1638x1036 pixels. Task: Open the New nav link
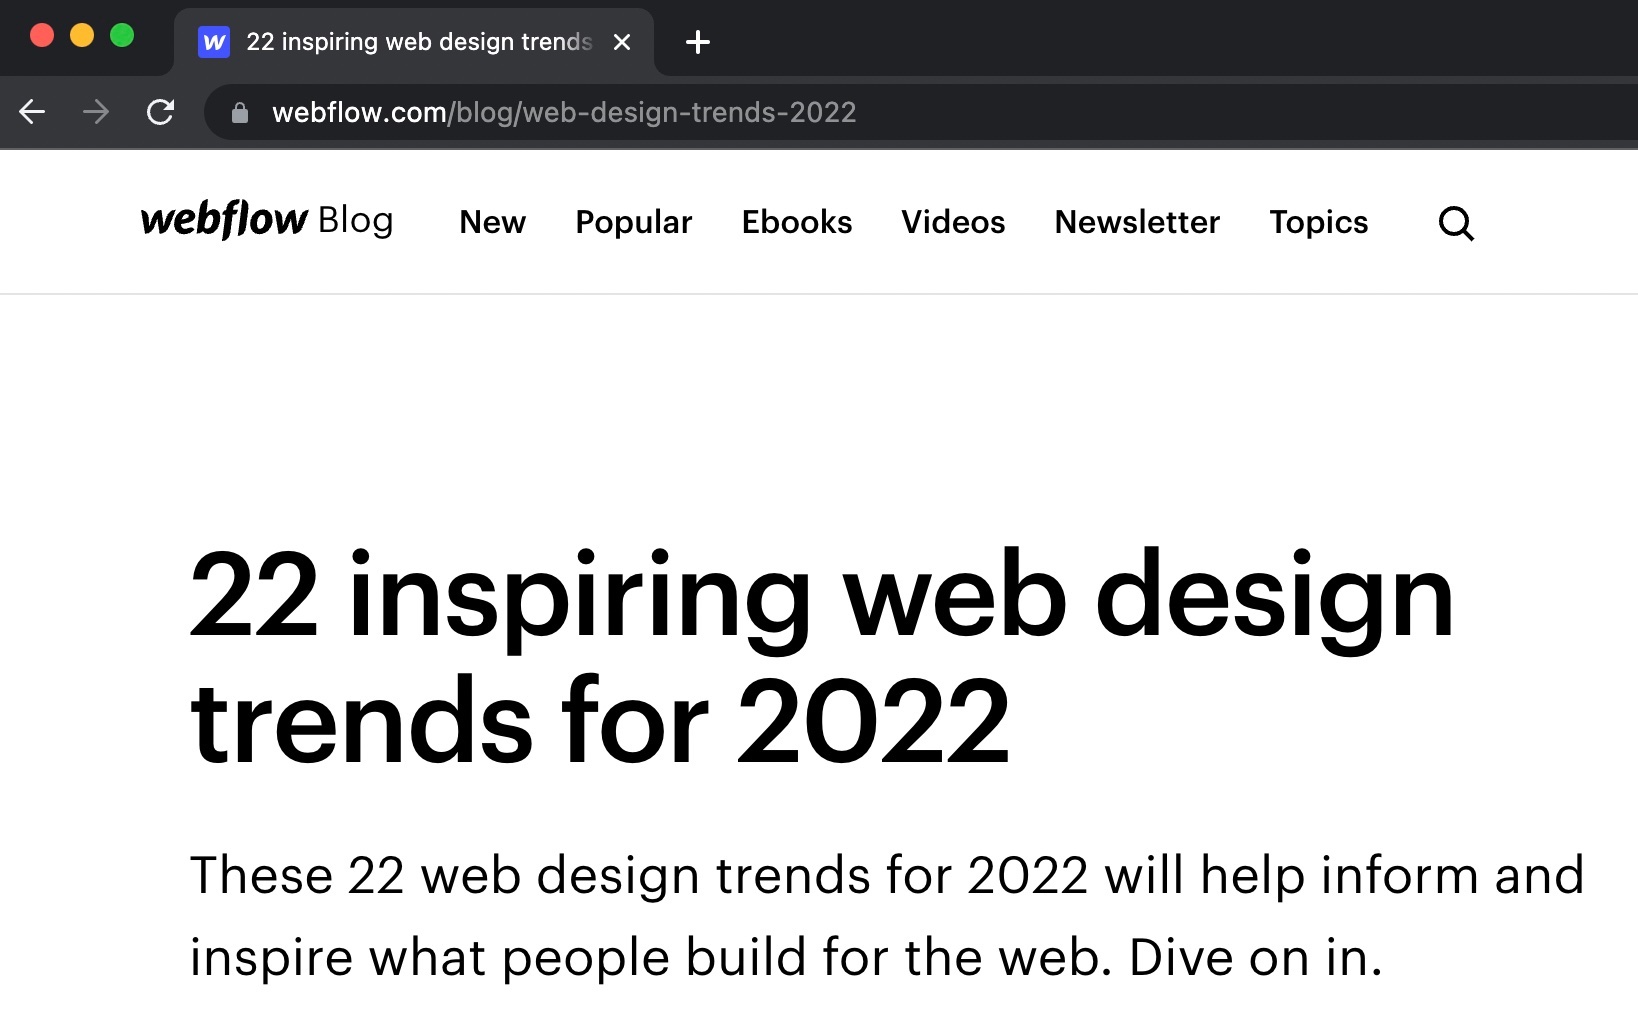click(492, 222)
